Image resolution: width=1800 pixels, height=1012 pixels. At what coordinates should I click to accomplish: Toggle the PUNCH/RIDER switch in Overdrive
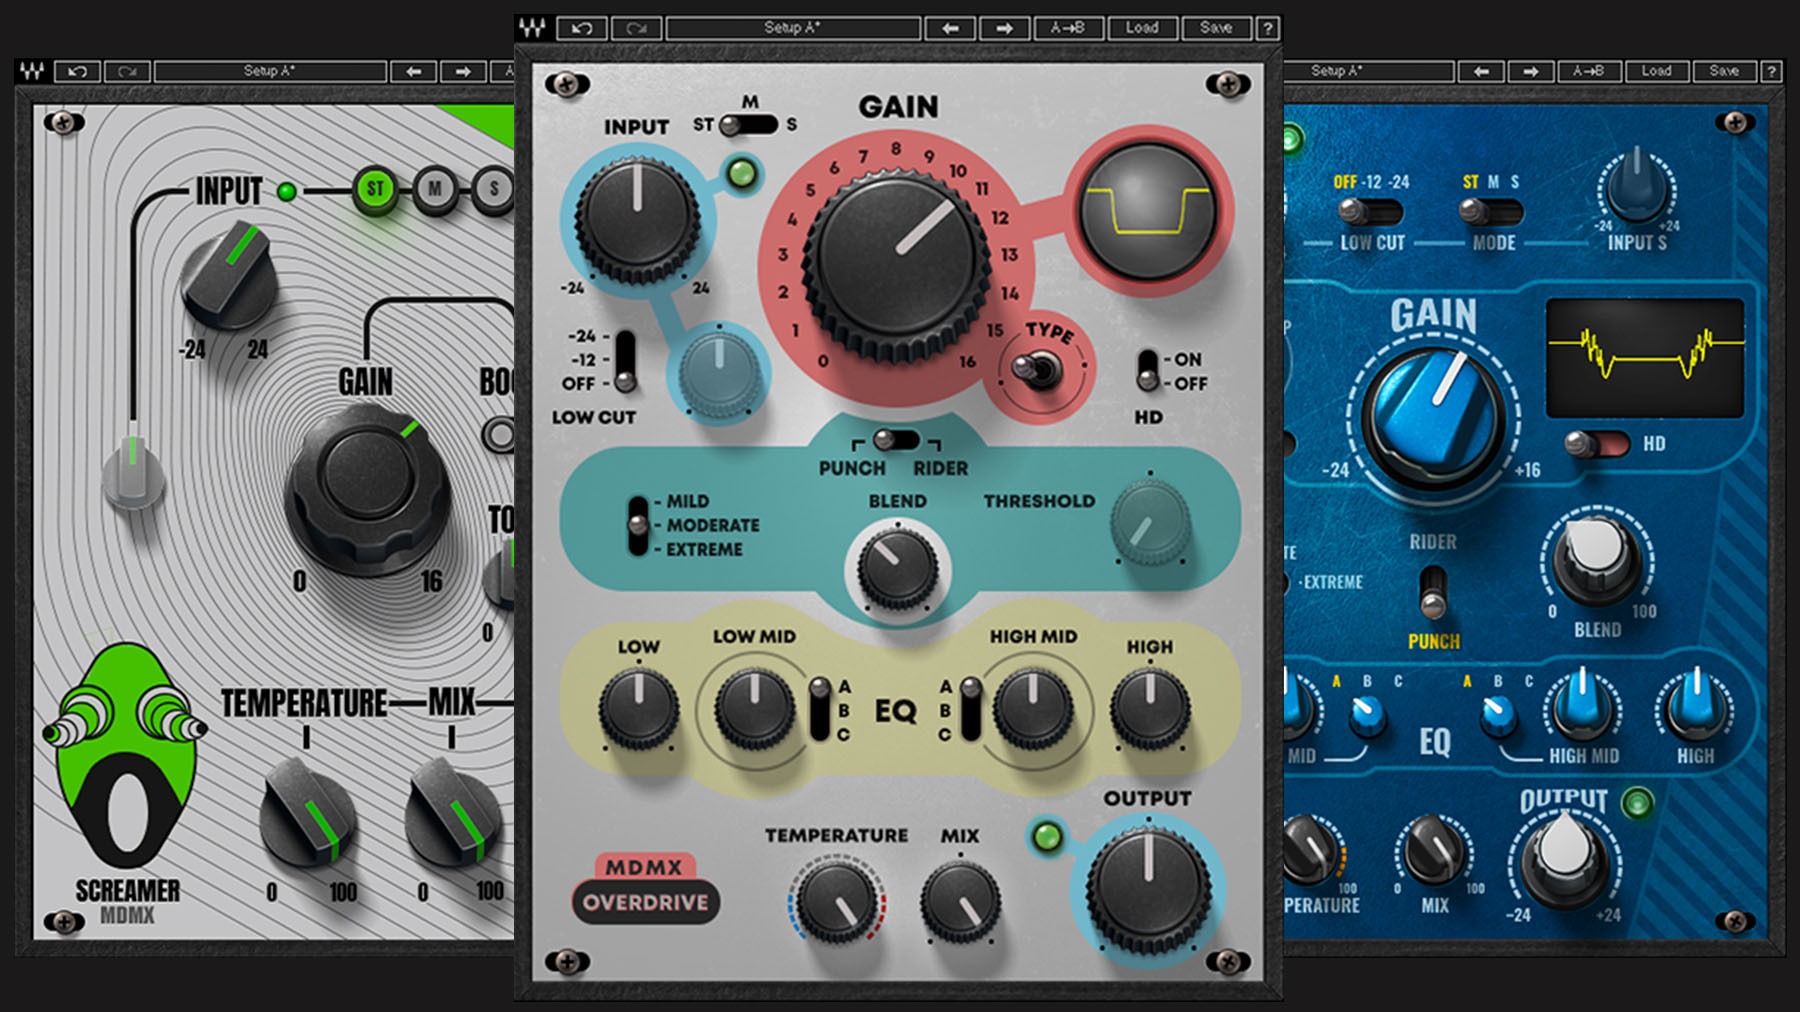[x=895, y=440]
